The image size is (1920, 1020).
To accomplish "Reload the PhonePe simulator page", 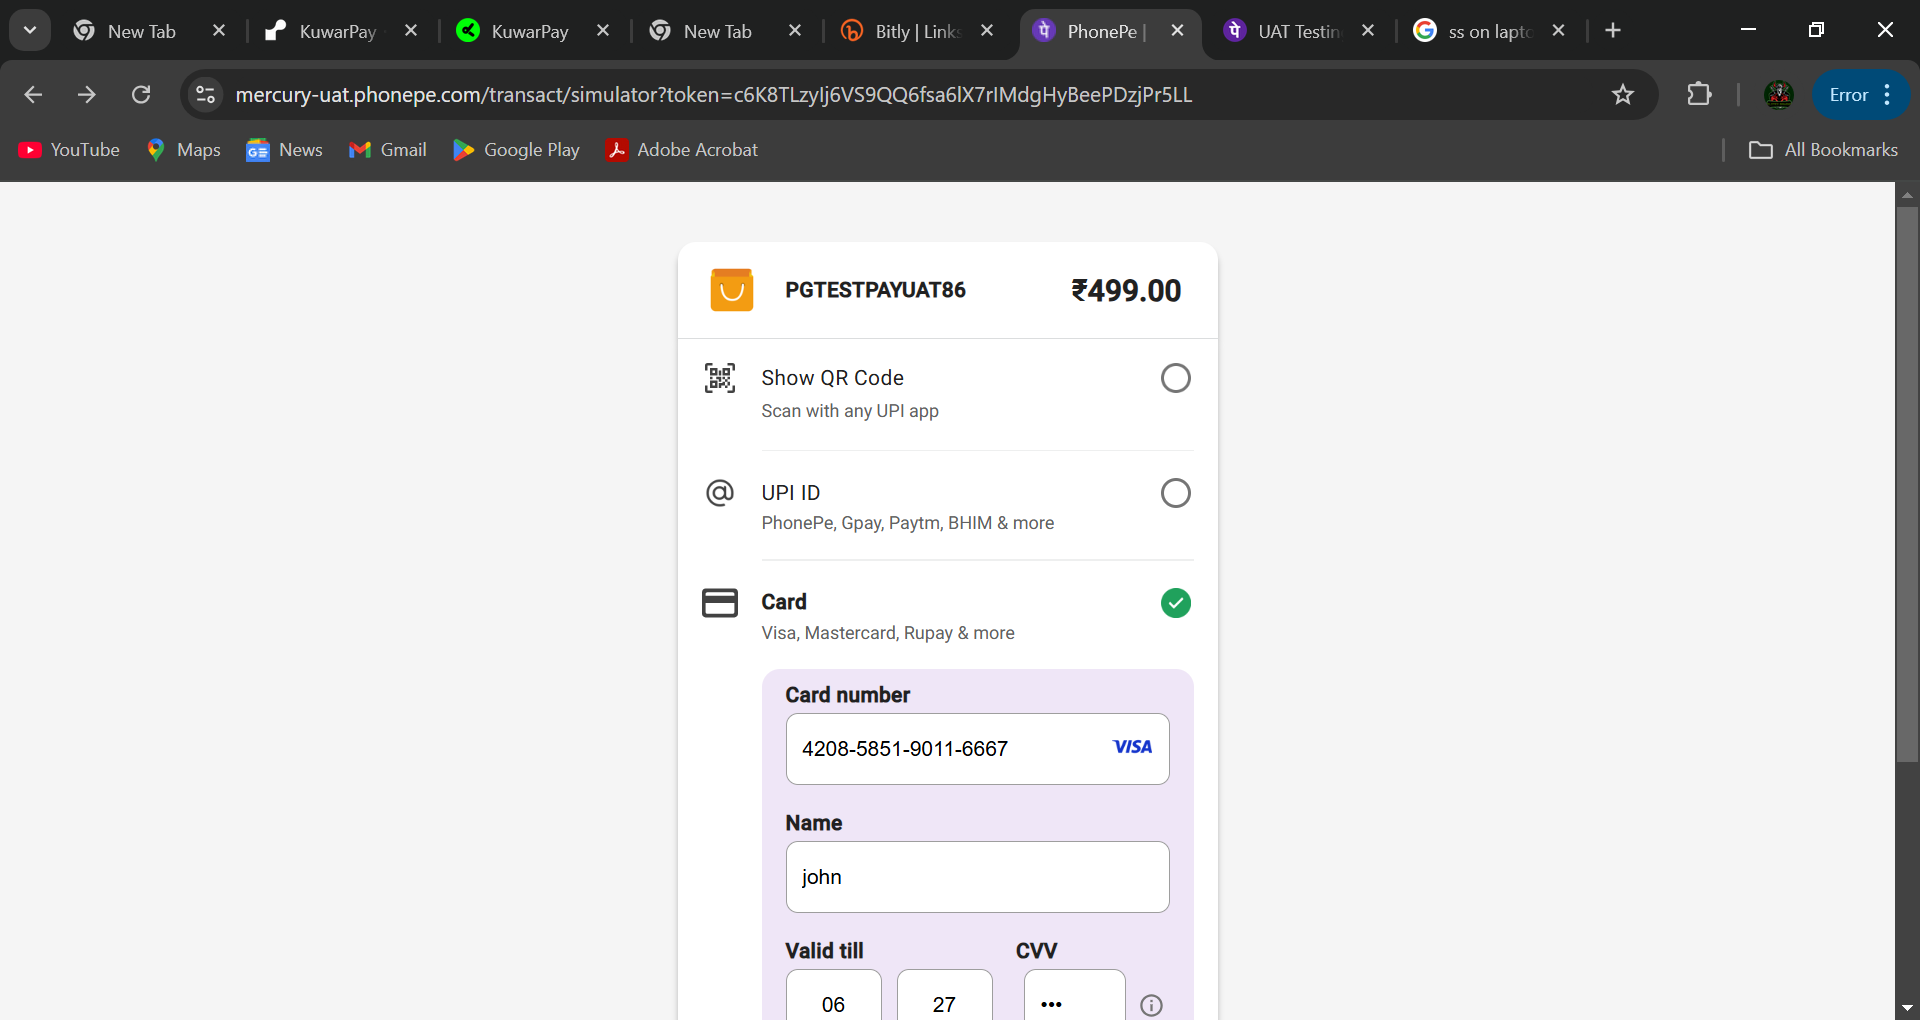I will [x=141, y=95].
